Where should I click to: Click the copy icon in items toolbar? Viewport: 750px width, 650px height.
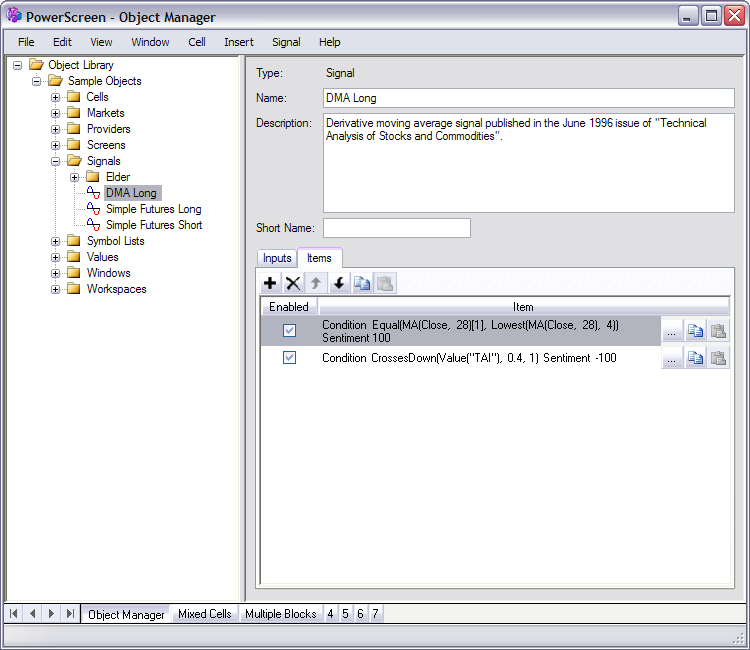click(x=362, y=284)
